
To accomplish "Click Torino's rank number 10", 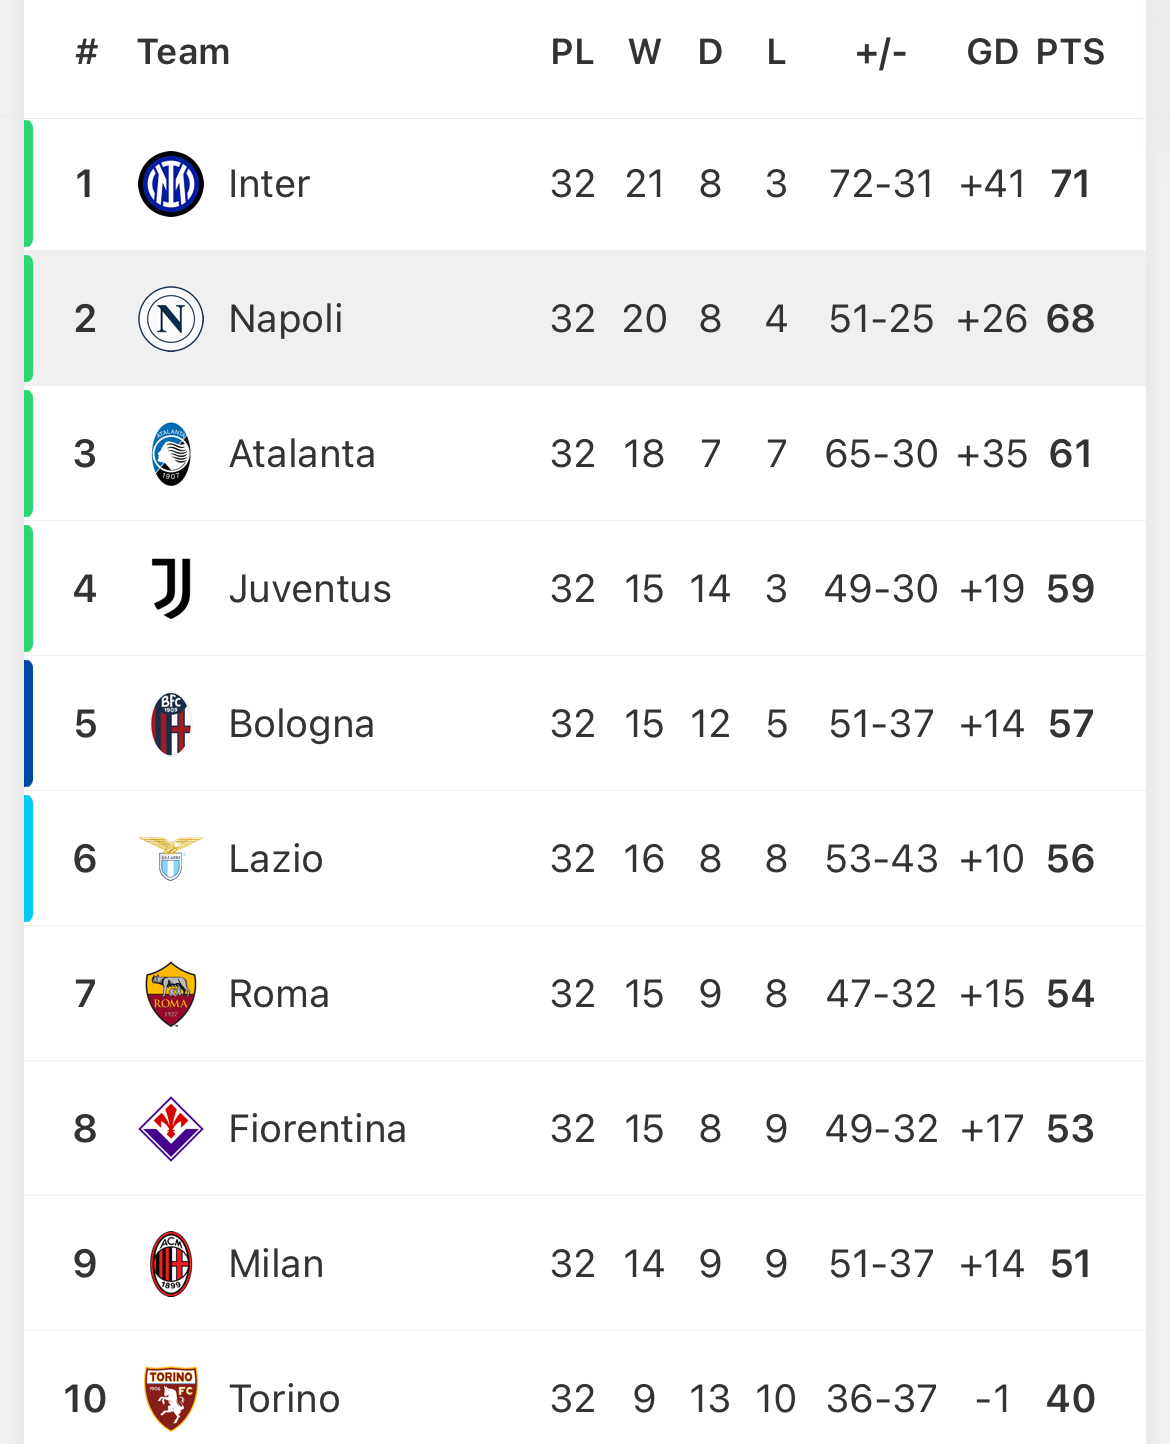I will 85,1399.
